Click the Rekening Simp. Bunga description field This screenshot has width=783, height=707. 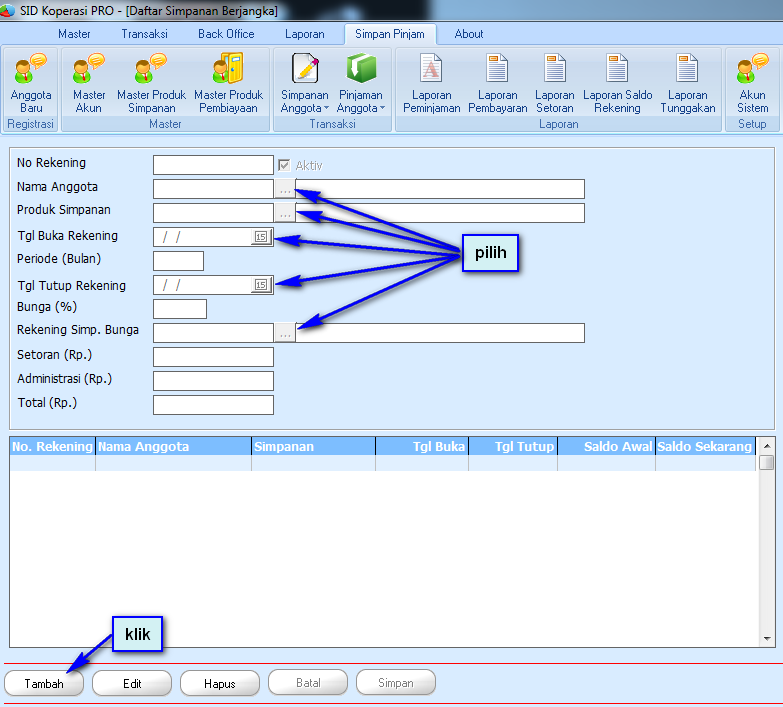pyautogui.click(x=440, y=333)
